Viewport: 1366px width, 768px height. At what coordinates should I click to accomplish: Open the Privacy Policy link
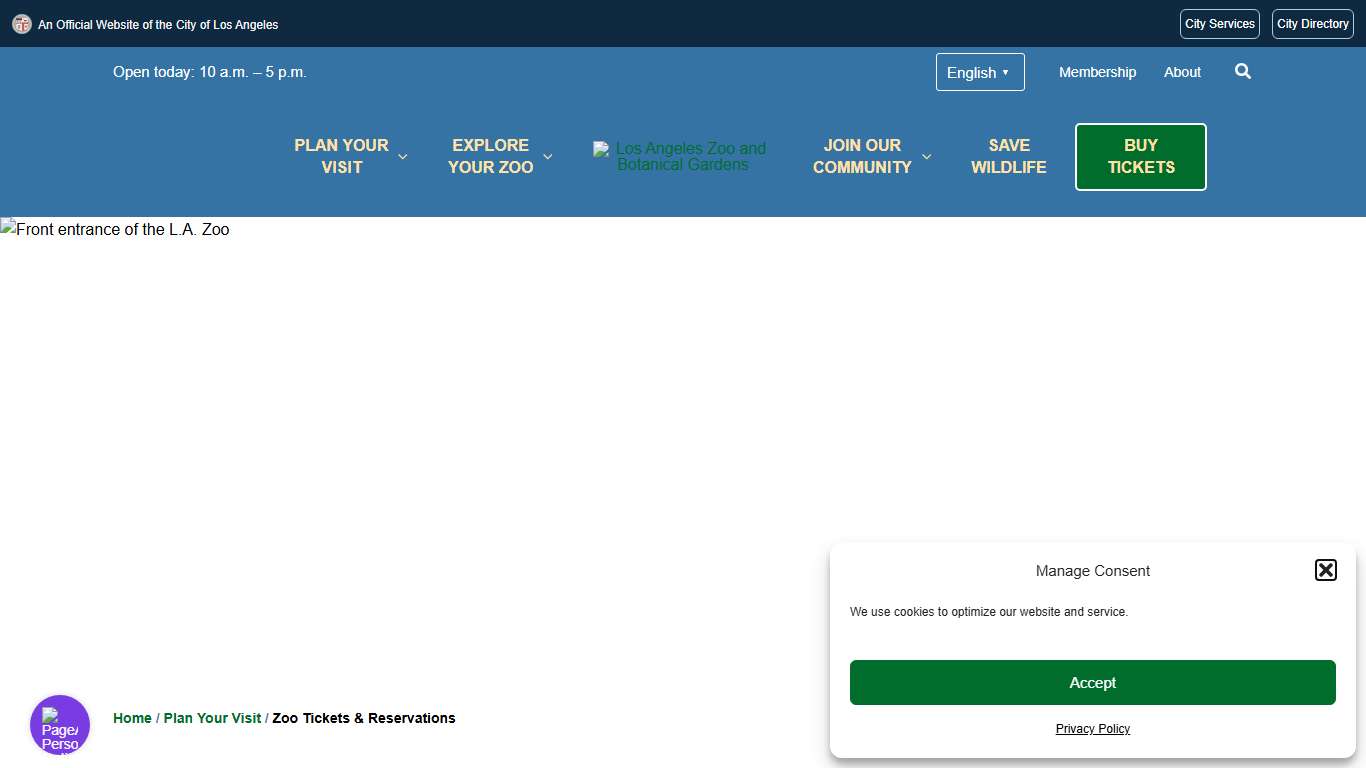tap(1092, 729)
